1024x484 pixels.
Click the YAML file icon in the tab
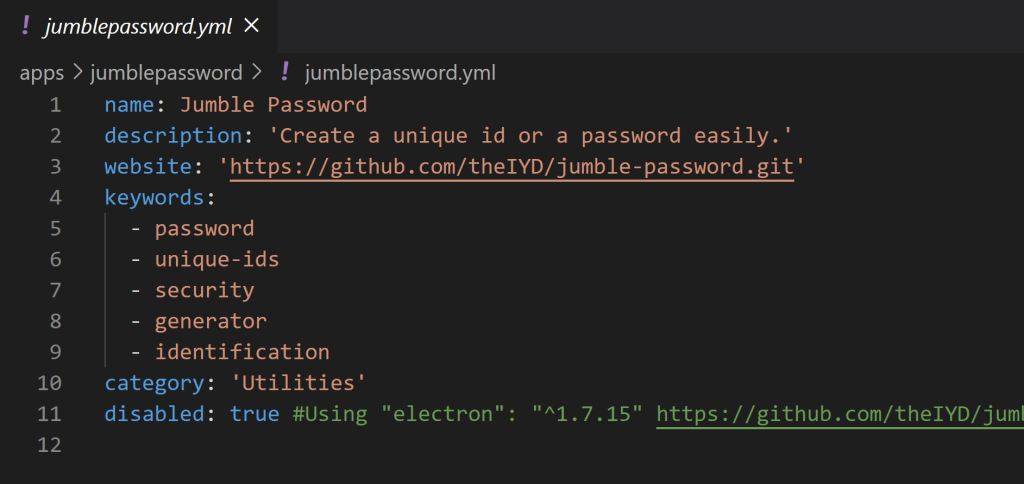25,26
